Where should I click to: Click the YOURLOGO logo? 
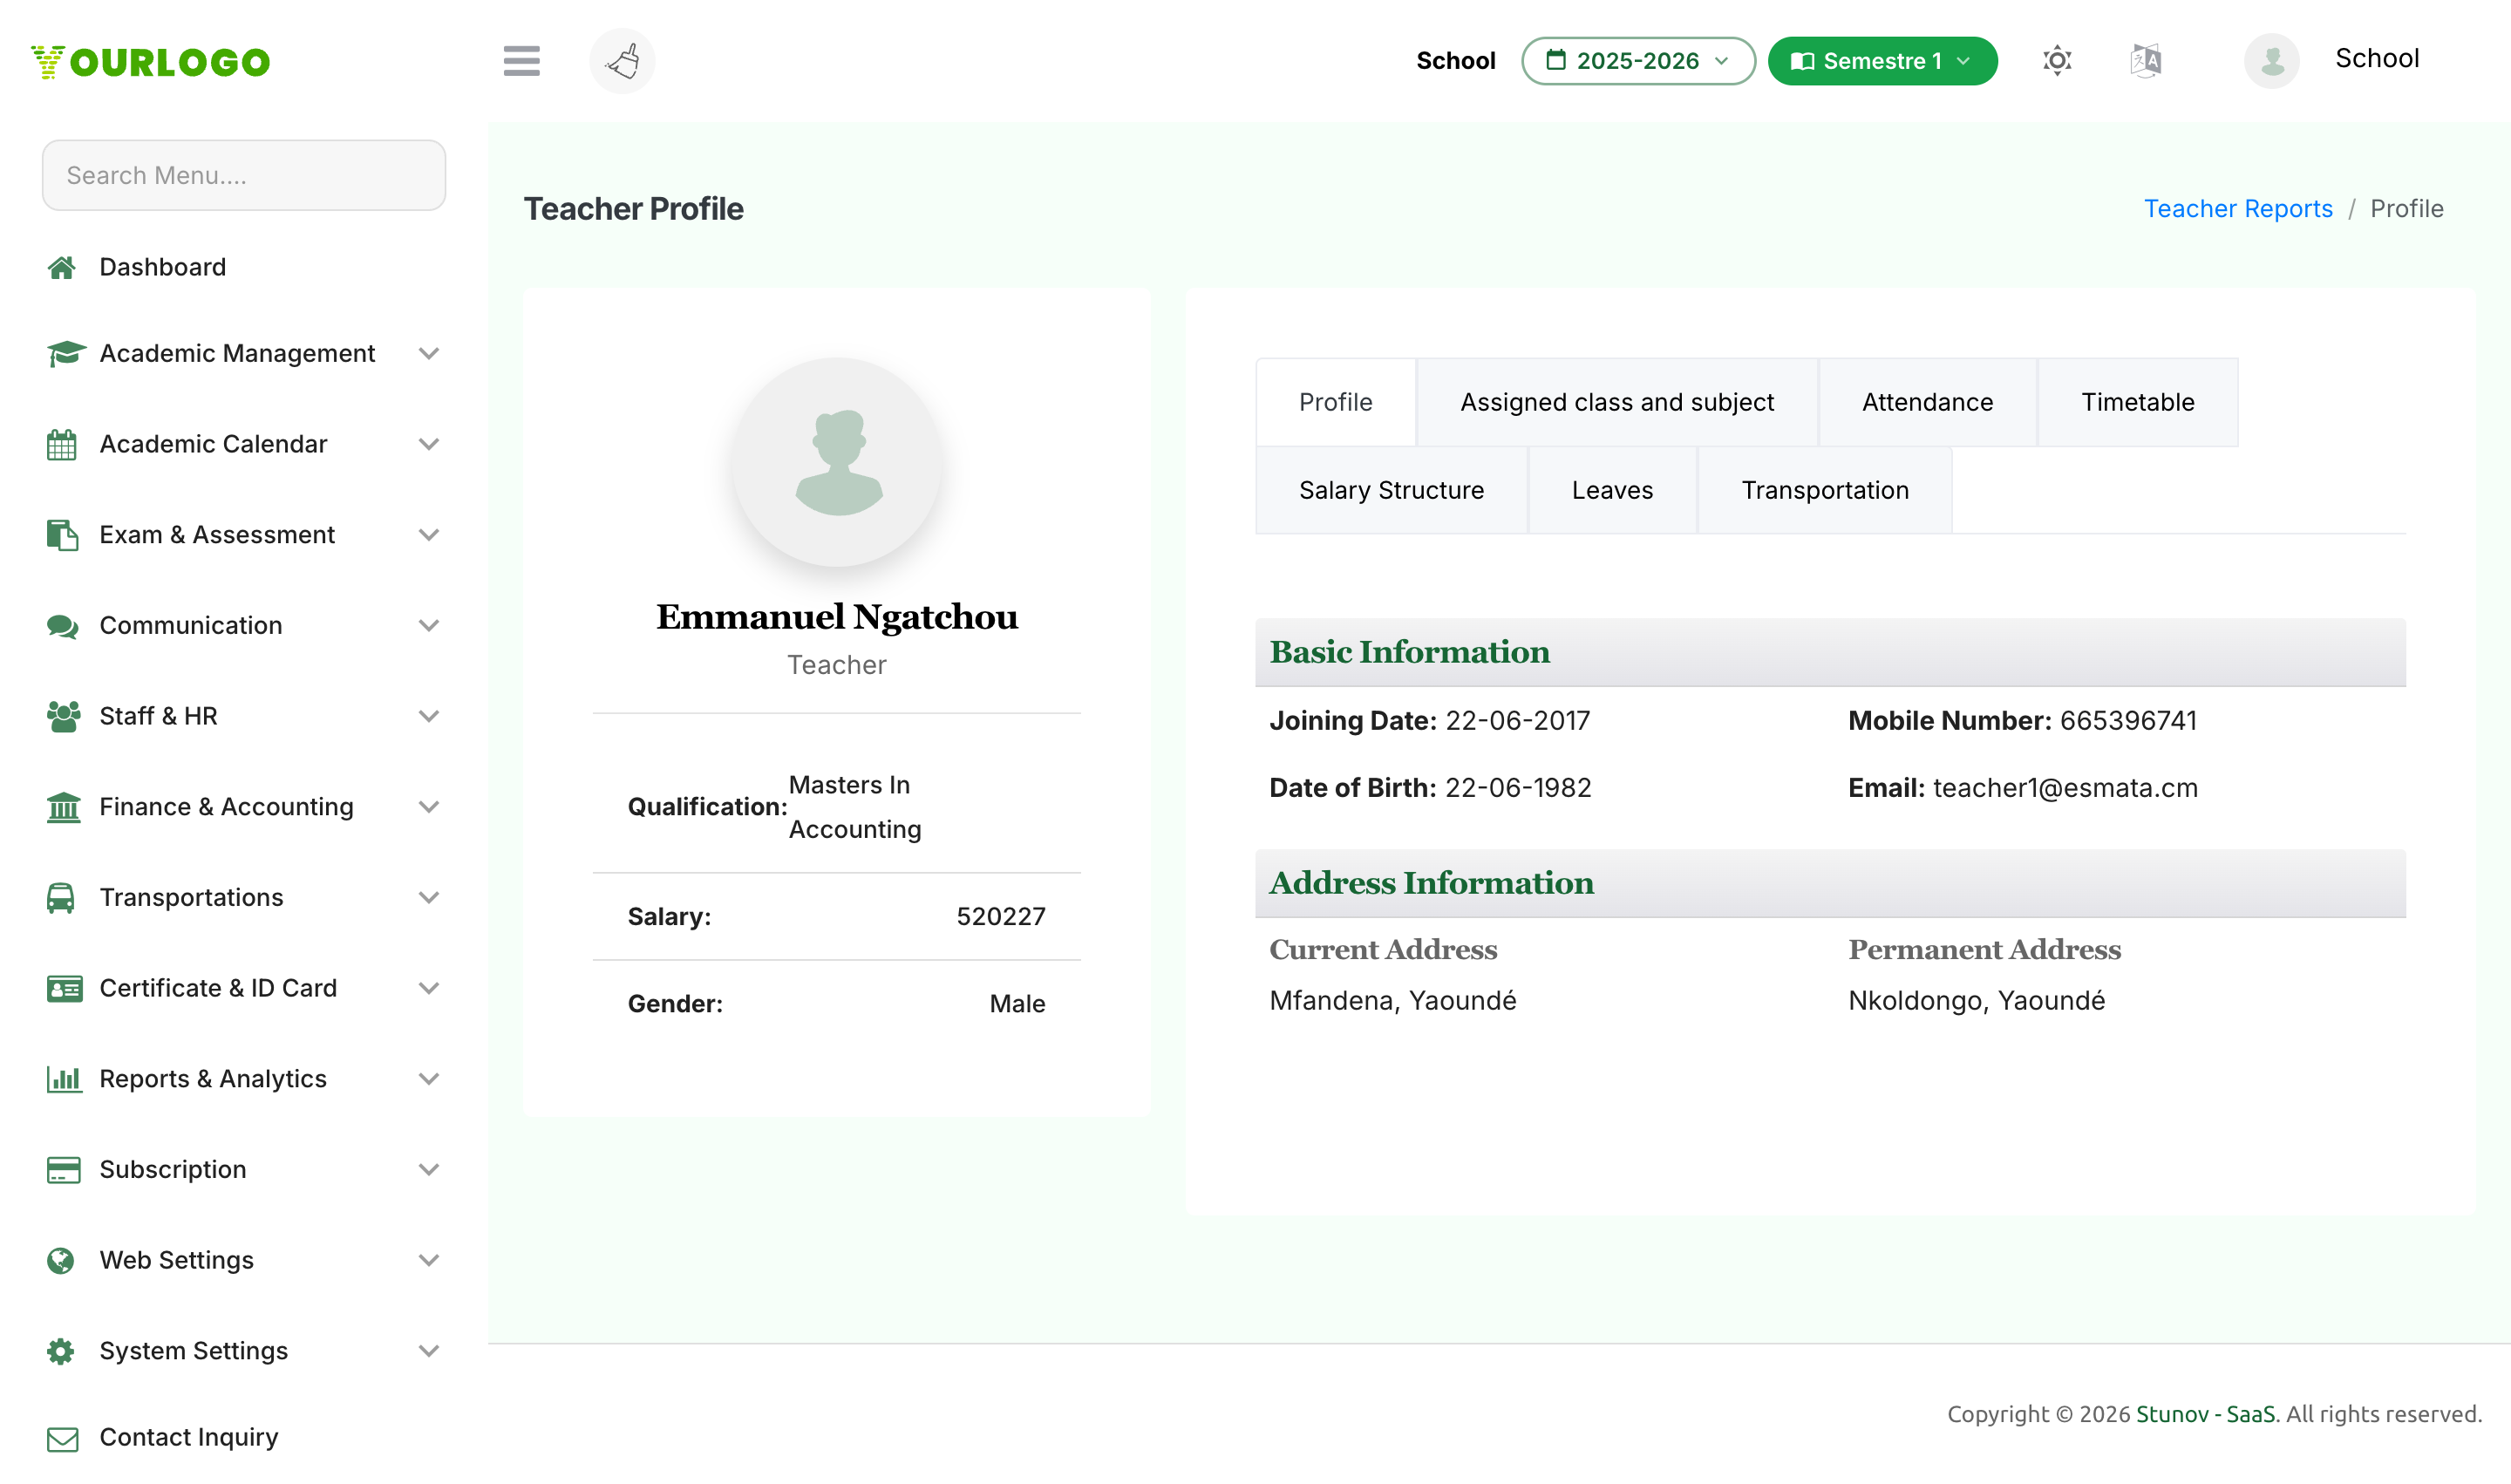point(150,62)
